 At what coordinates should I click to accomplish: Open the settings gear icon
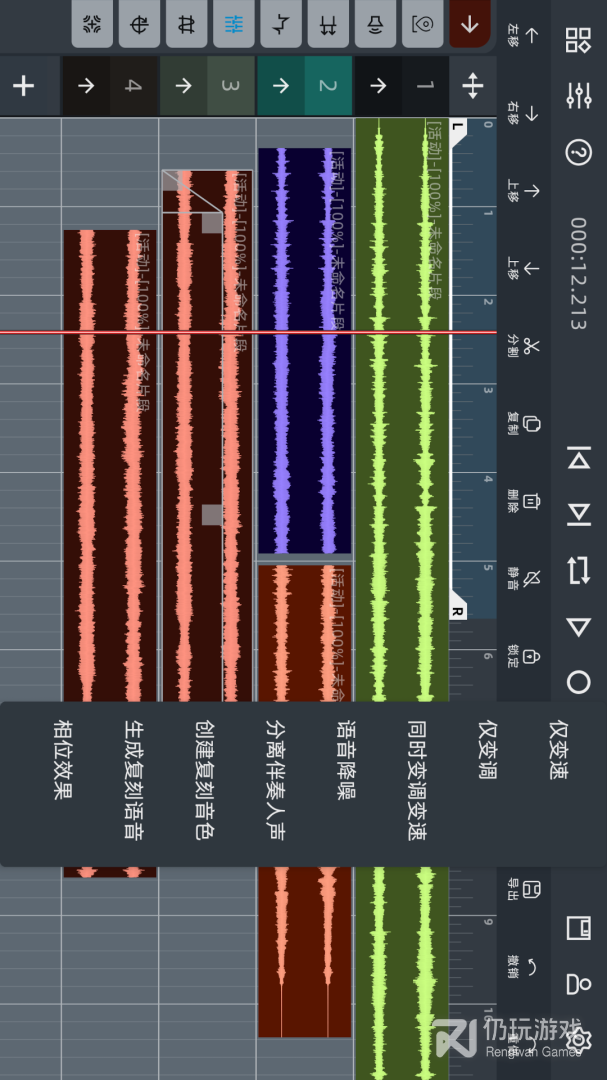pyautogui.click(x=578, y=1038)
